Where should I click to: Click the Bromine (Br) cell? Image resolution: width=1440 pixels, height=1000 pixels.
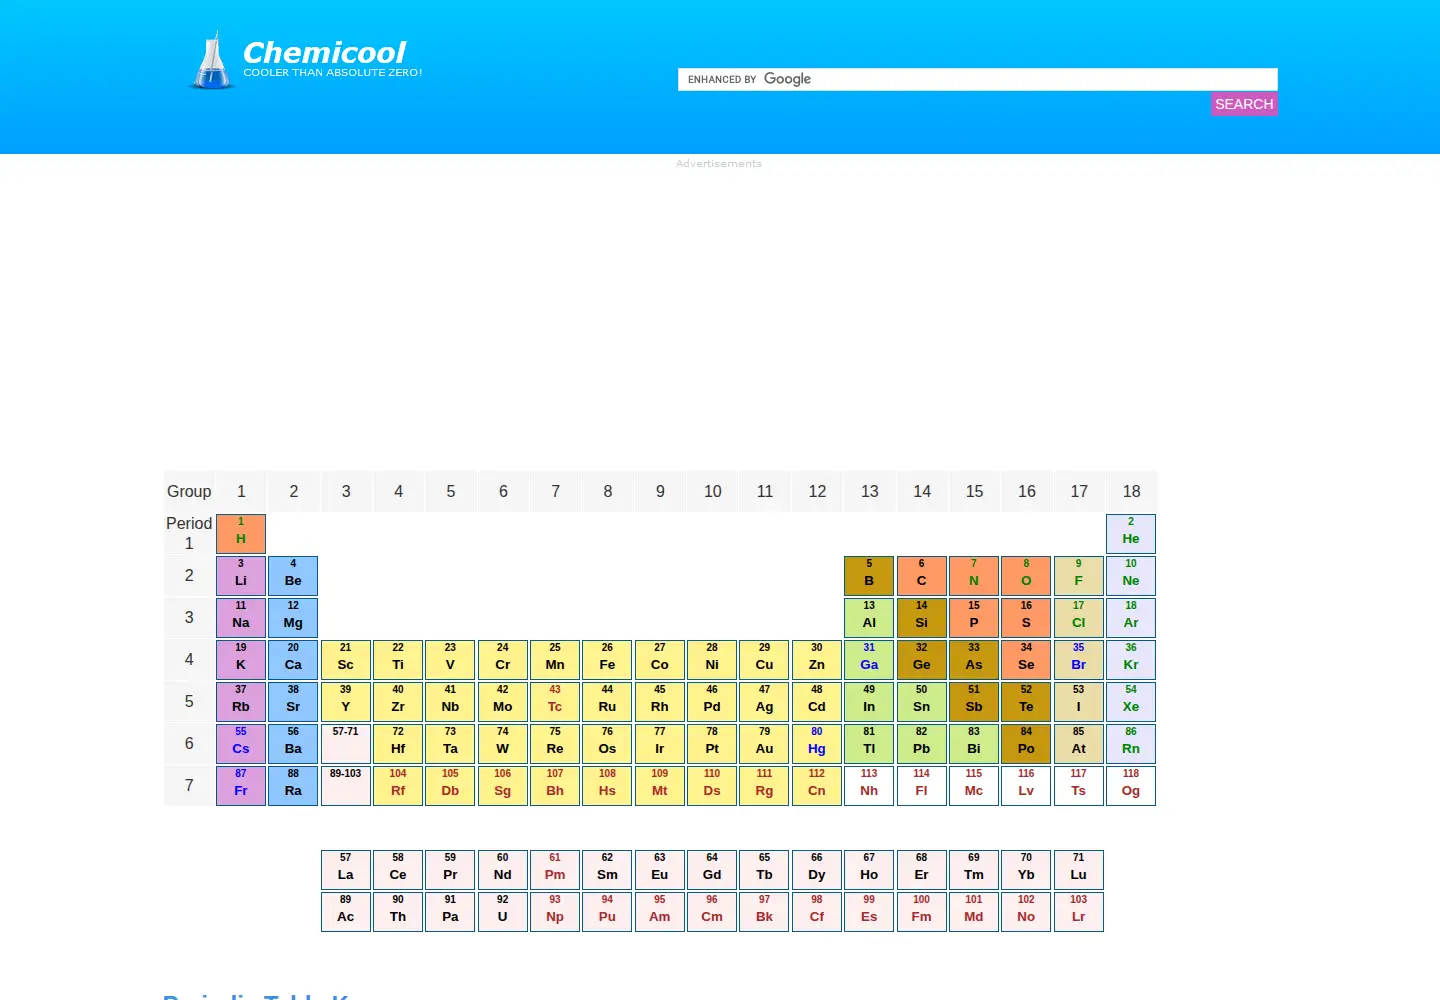[1079, 660]
